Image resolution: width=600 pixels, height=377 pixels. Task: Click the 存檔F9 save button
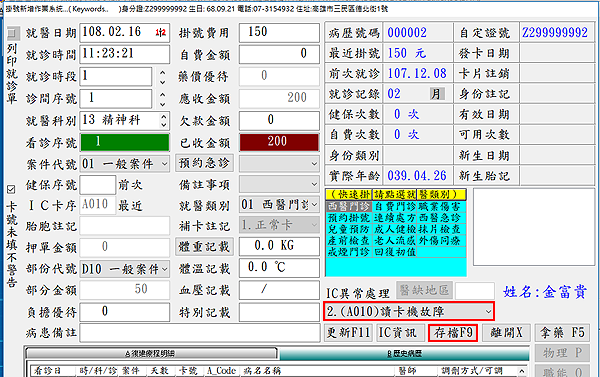coord(453,333)
